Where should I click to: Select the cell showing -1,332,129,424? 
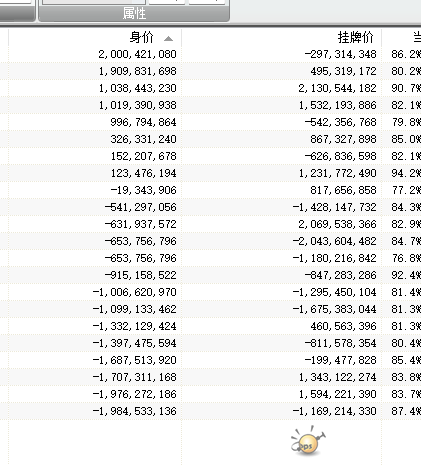click(95, 326)
